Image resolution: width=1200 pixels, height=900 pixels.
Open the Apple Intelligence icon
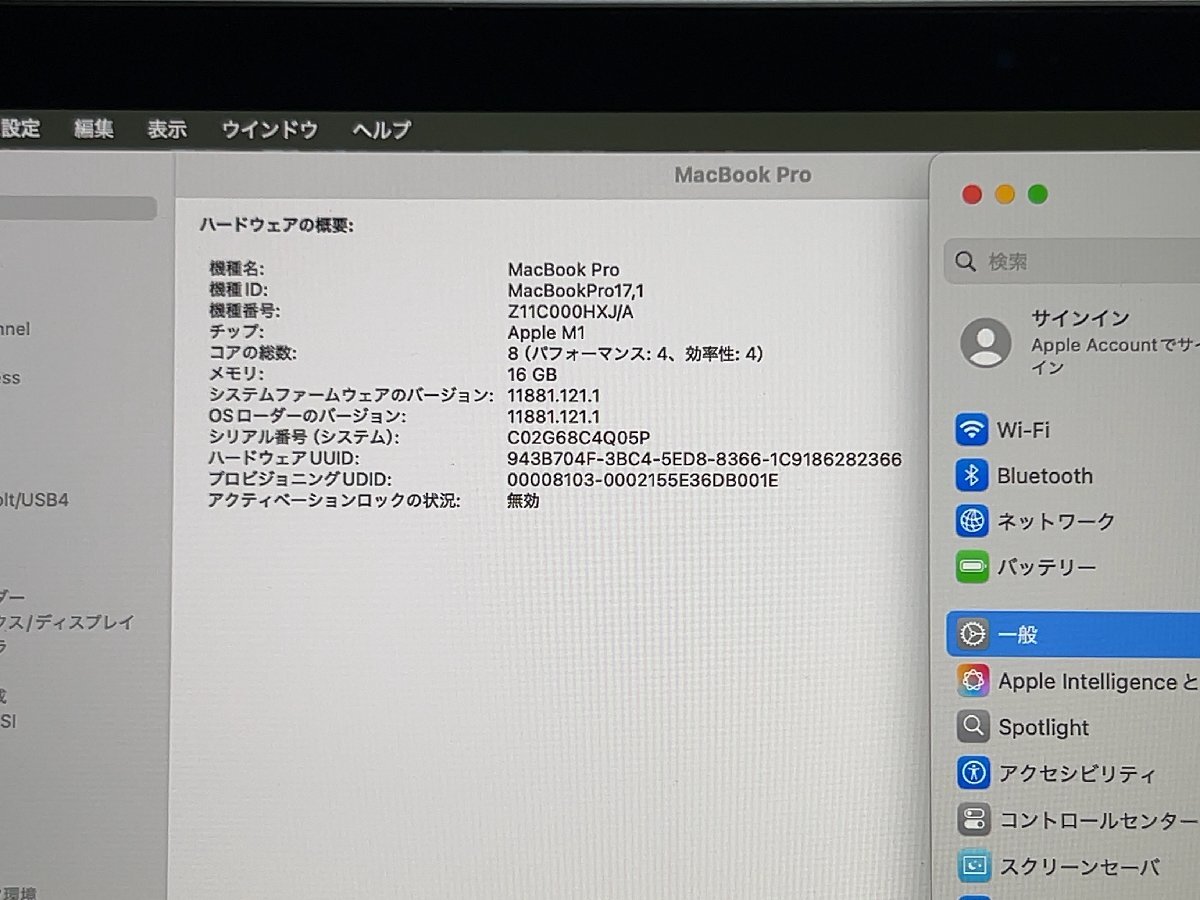tap(973, 681)
